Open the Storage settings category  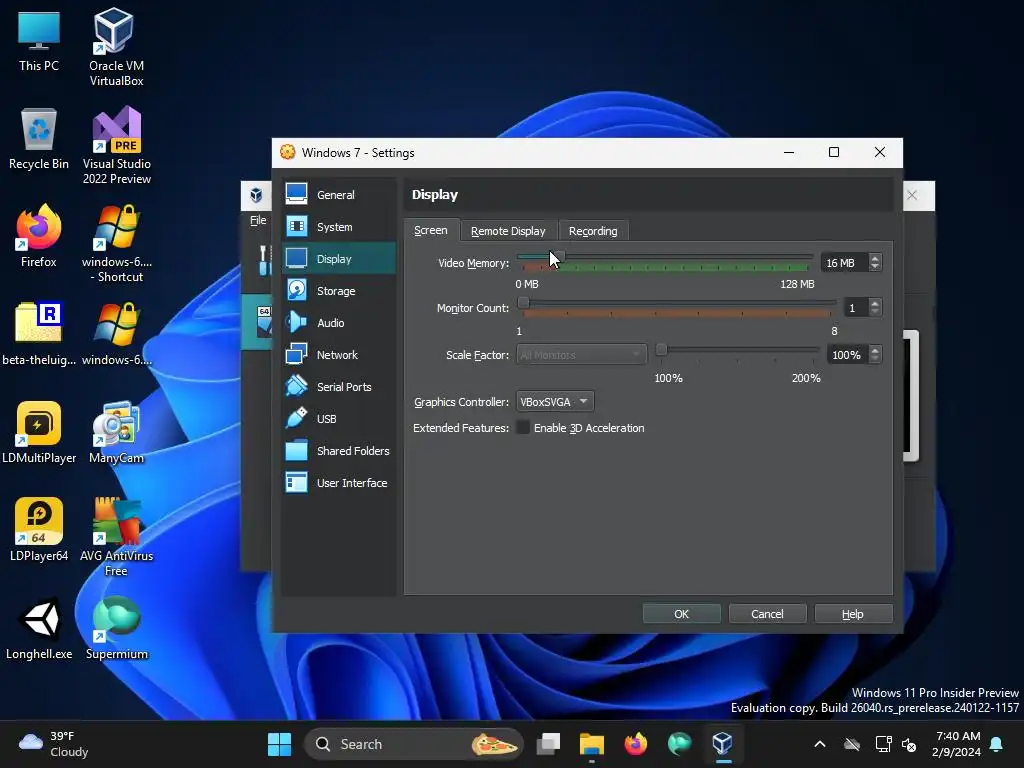coord(338,291)
